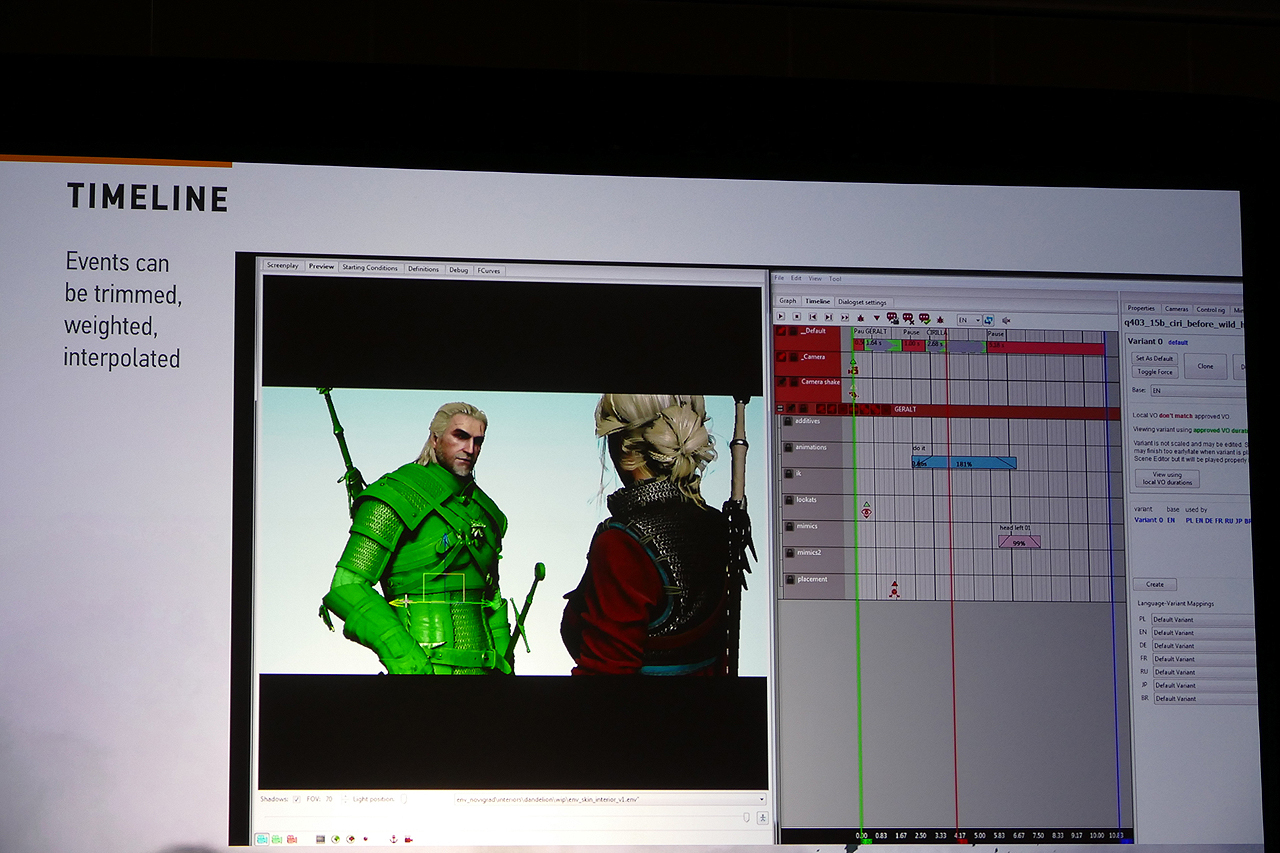Open the Starting Conditions tab
Image resolution: width=1280 pixels, height=853 pixels.
[370, 268]
